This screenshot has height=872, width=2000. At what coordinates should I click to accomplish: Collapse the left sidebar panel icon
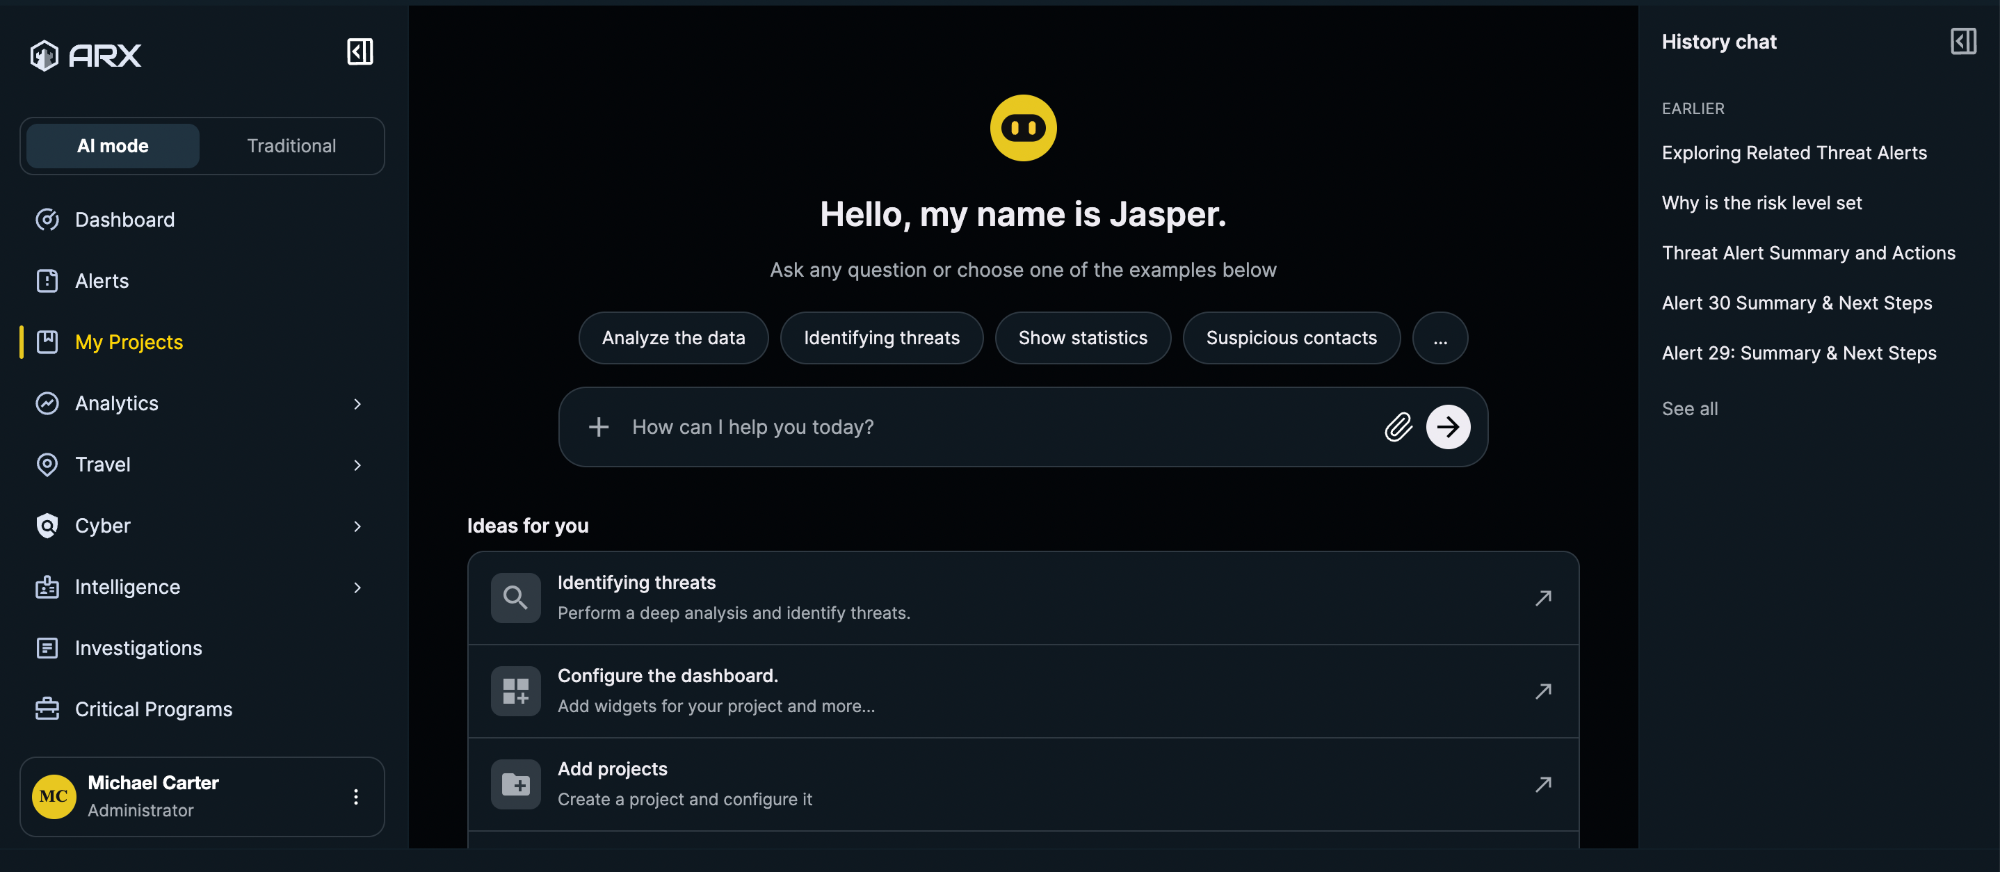point(360,52)
